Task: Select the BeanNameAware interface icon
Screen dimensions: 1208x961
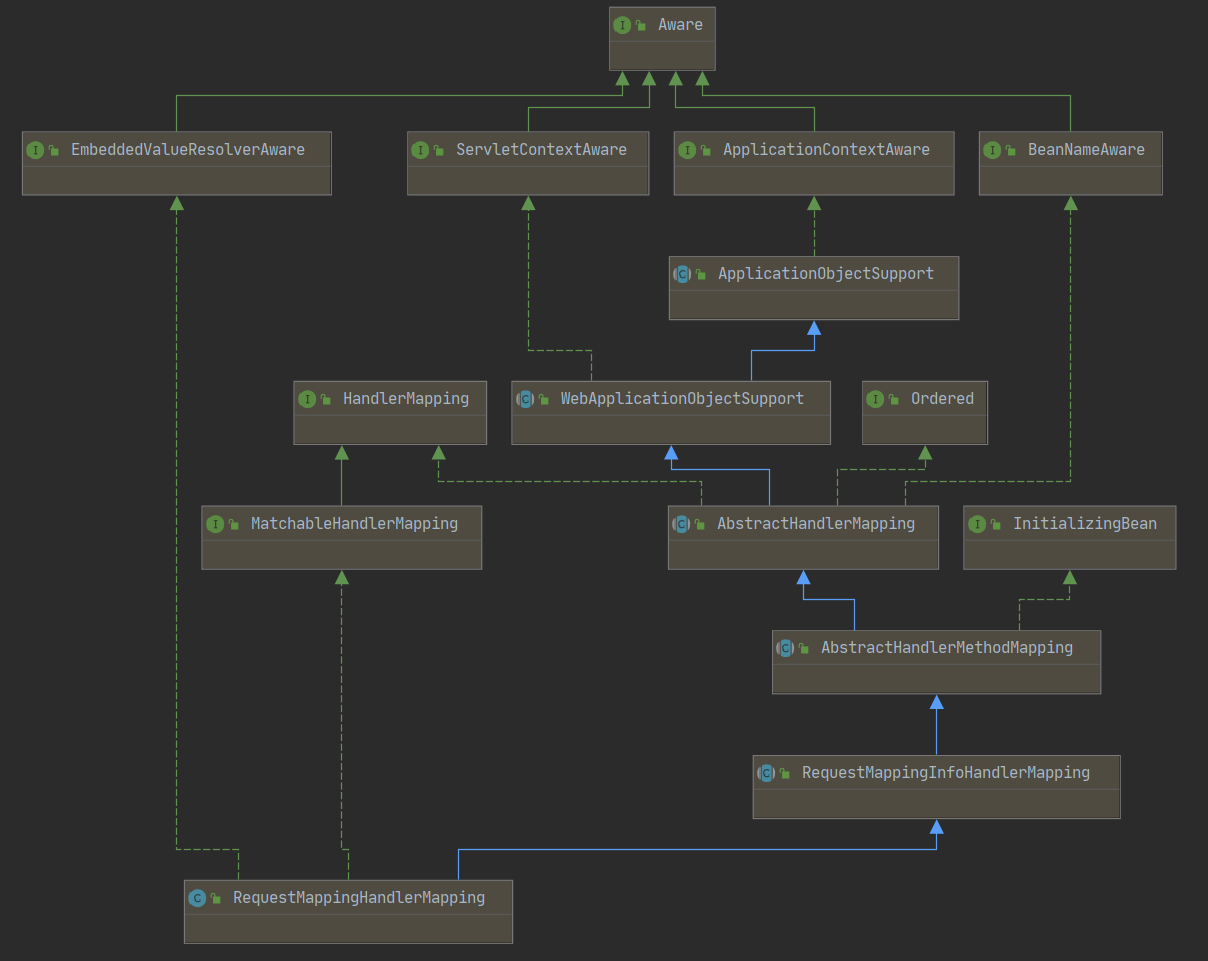Action: pyautogui.click(x=992, y=149)
